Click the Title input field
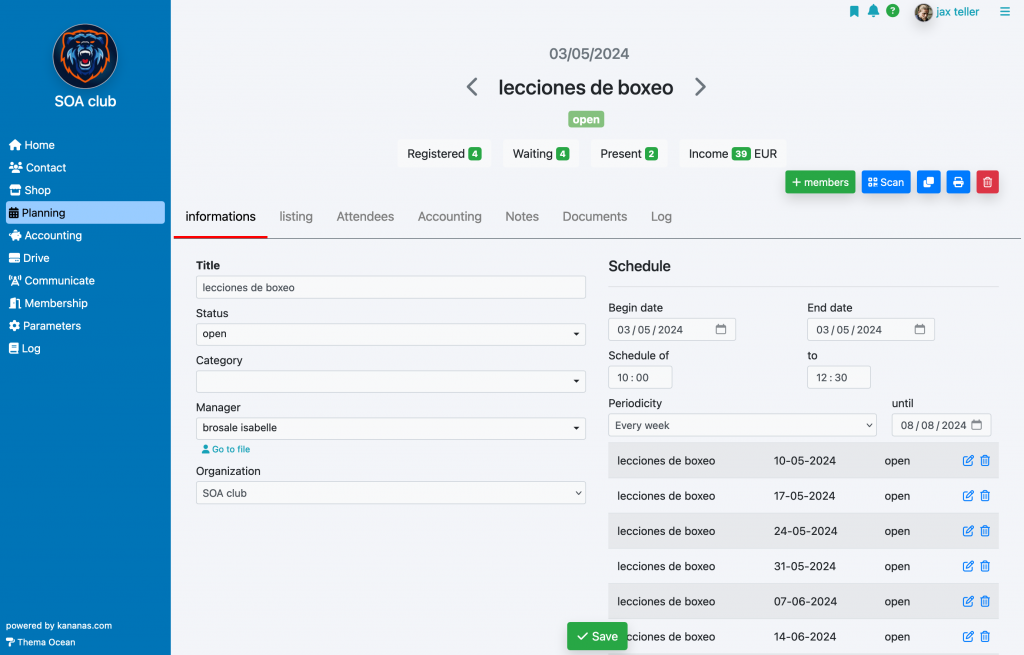The height and width of the screenshot is (655, 1024). click(390, 287)
